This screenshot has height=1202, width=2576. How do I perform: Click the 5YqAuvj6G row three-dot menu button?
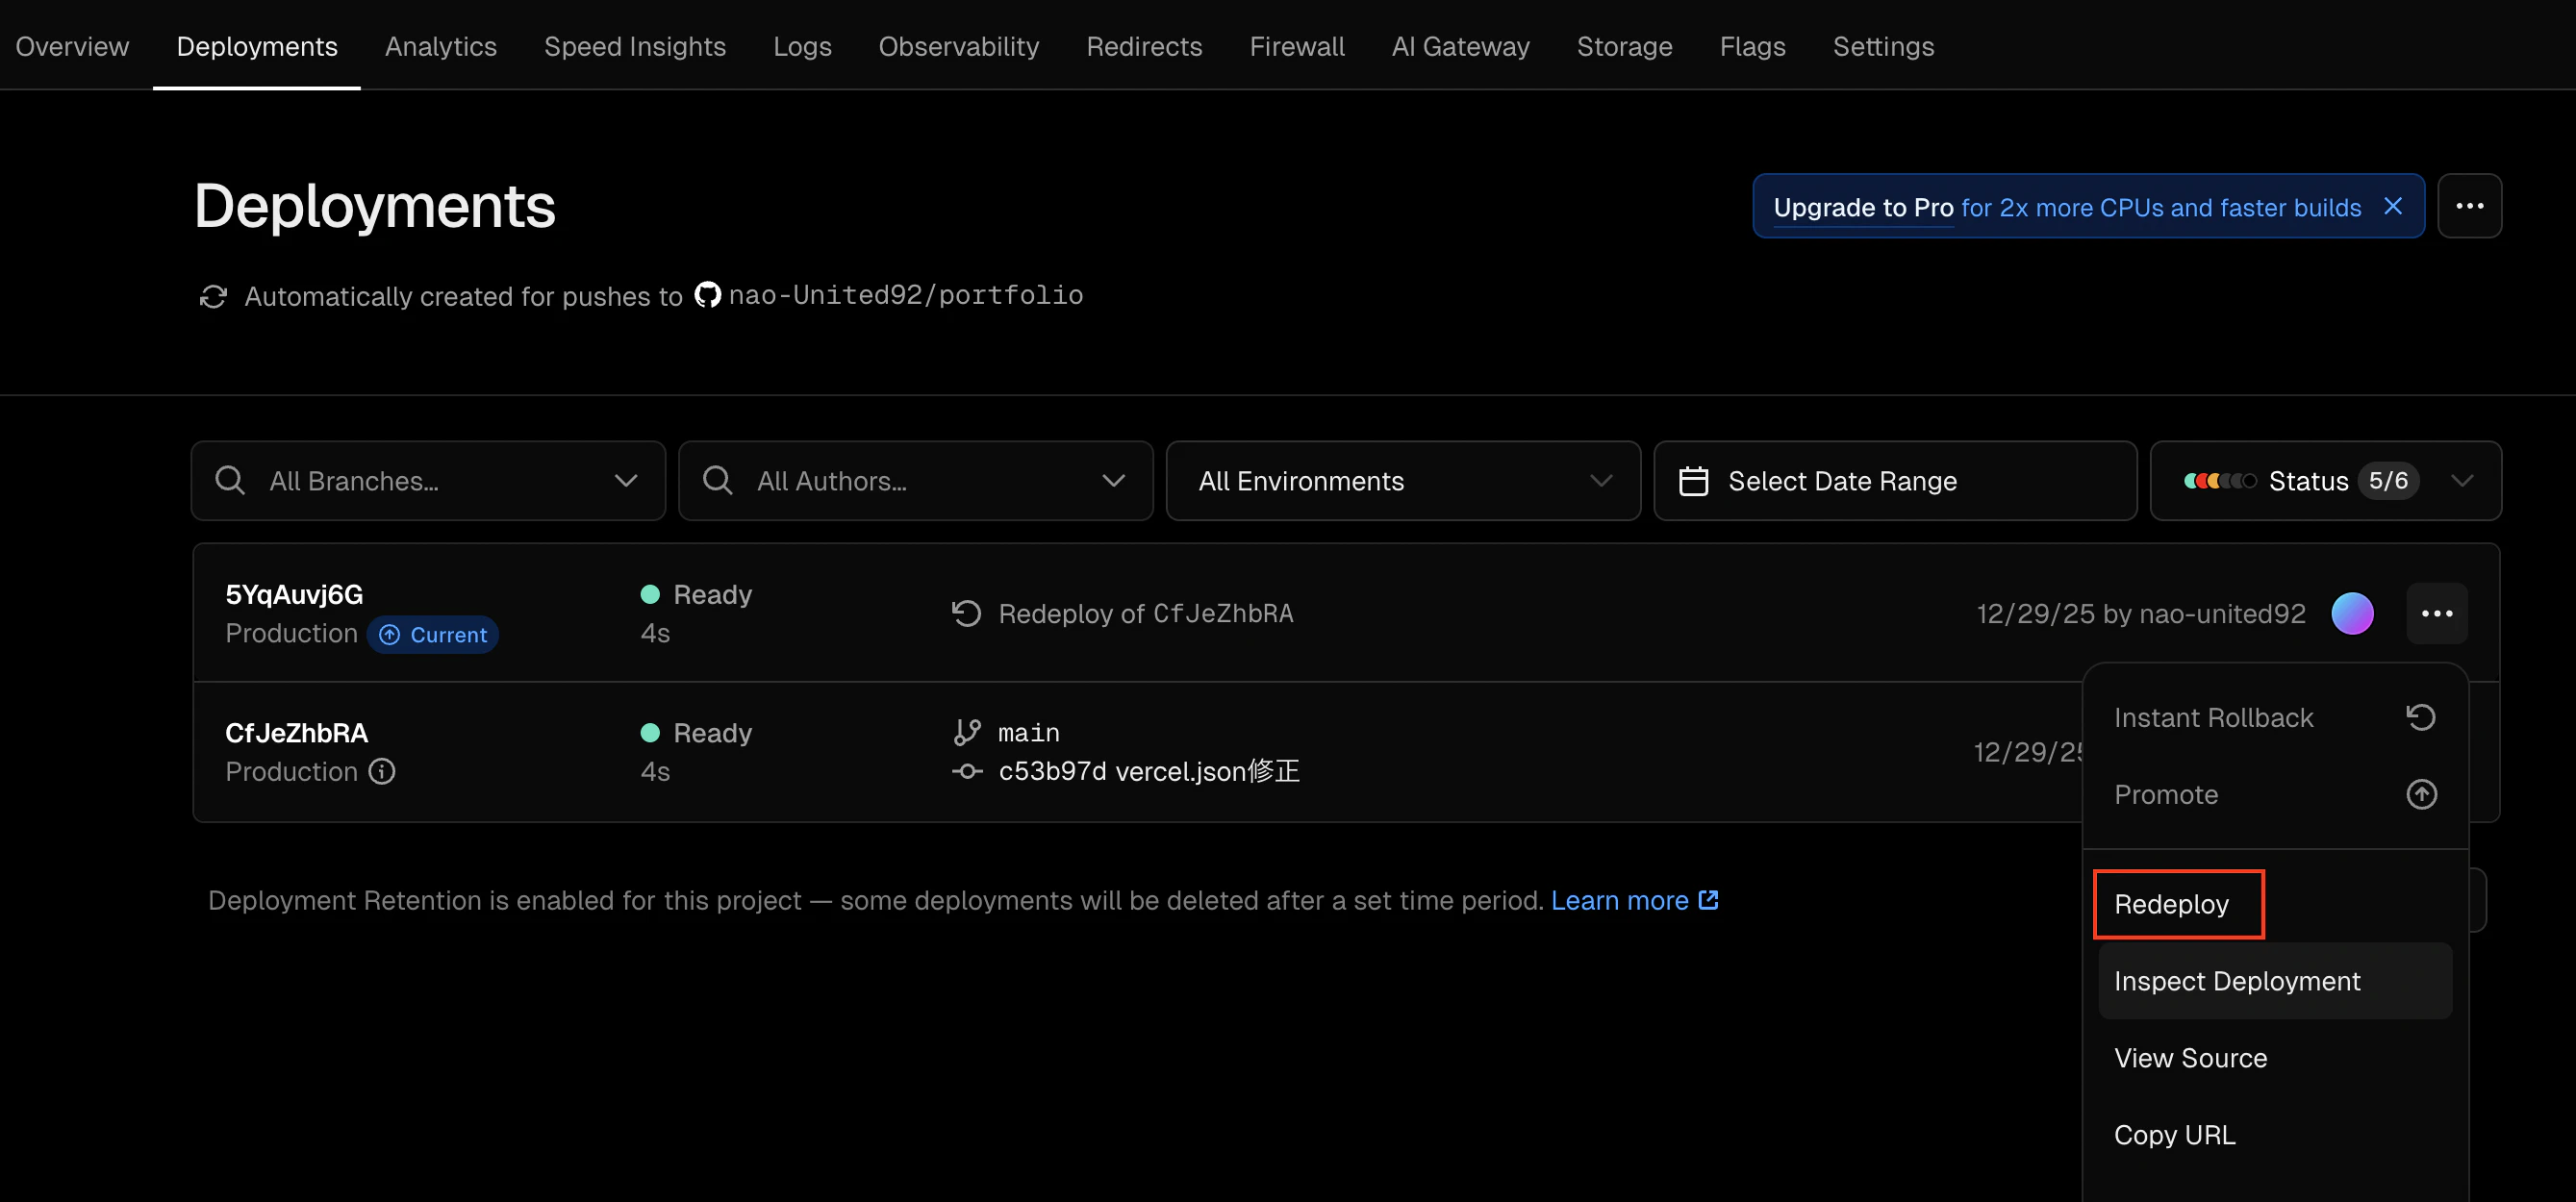pyautogui.click(x=2437, y=613)
